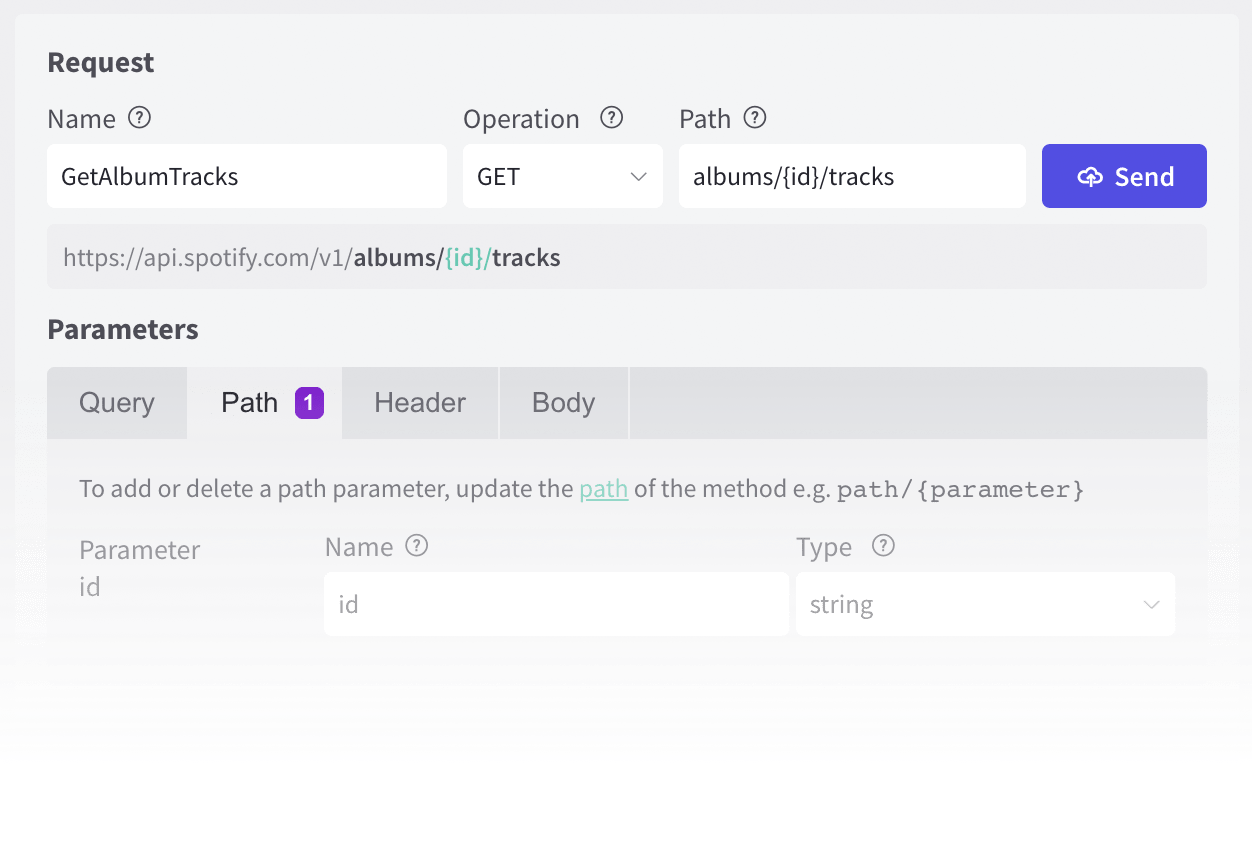The height and width of the screenshot is (848, 1252).
Task: Click the albums/{id}/tracks path input
Action: tap(851, 177)
